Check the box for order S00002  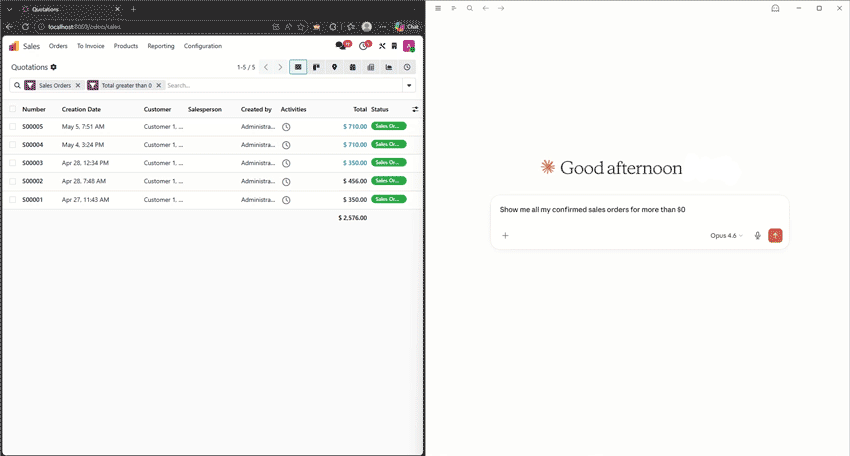[12, 182]
